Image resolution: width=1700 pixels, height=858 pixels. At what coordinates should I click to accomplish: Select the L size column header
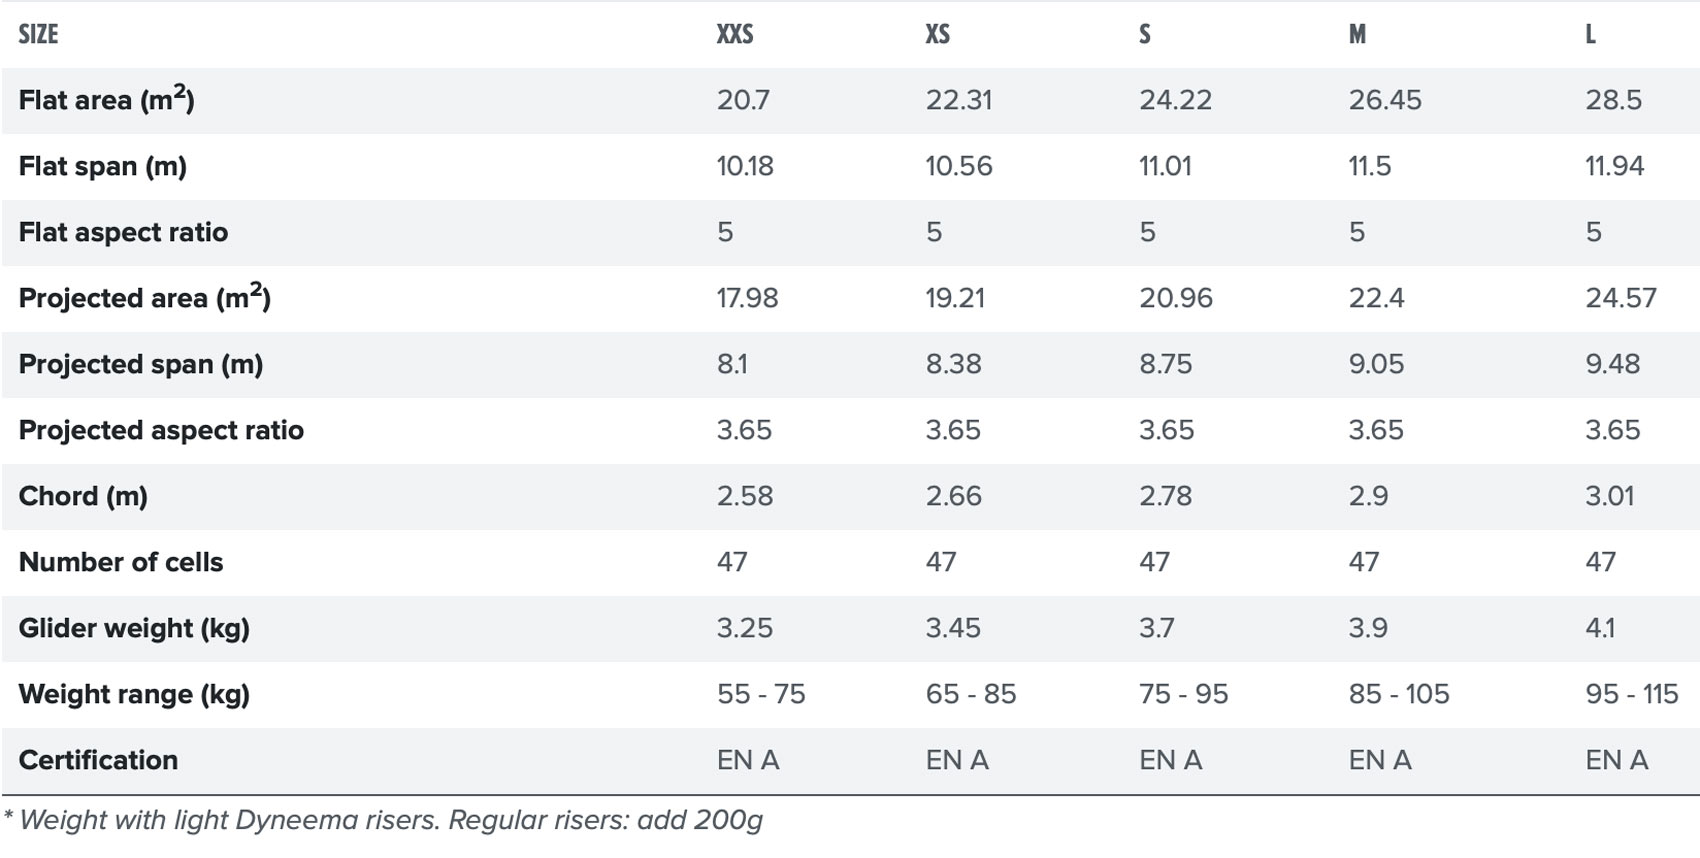coord(1590,34)
